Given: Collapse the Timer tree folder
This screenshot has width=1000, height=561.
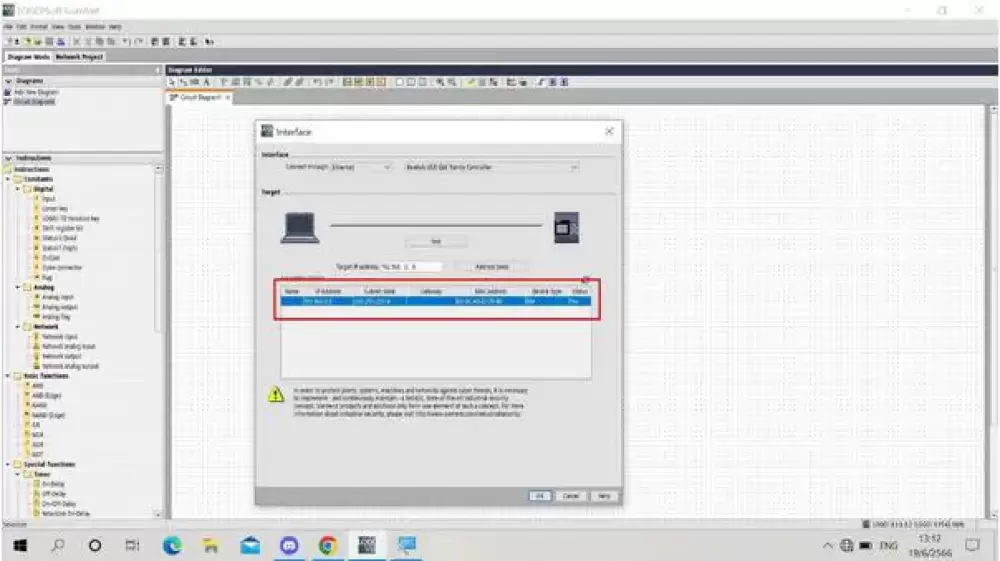Looking at the screenshot, I should (x=18, y=474).
